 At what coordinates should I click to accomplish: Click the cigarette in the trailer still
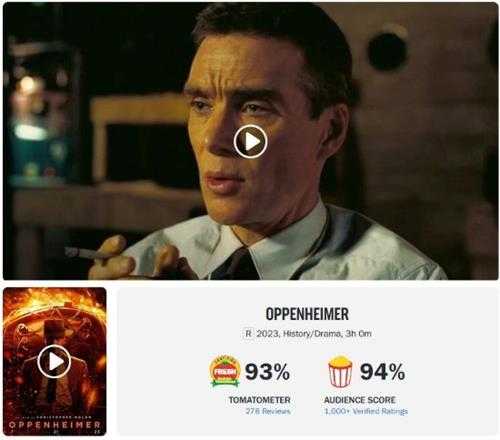[82, 254]
